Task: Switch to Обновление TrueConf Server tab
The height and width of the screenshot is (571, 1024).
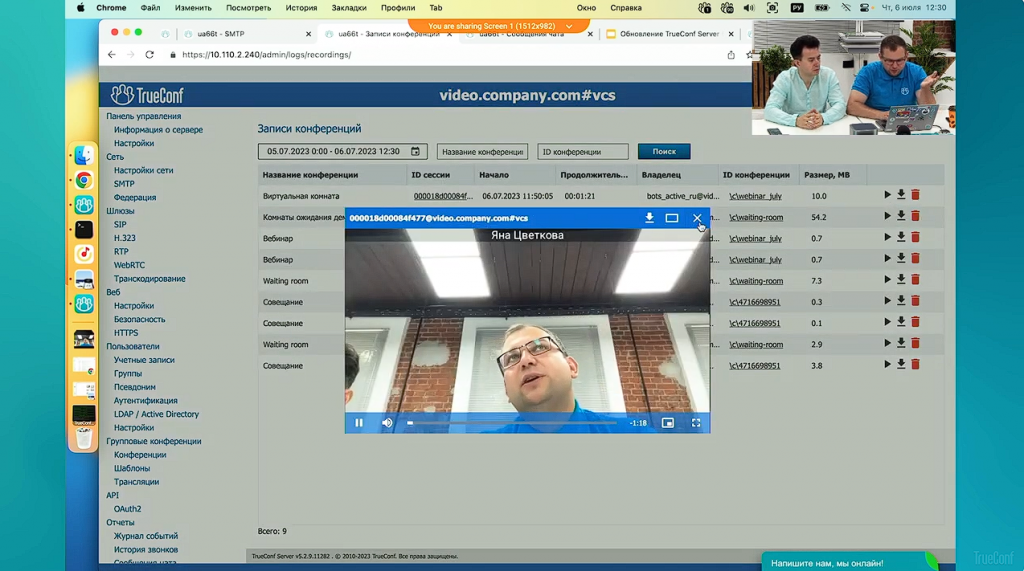Action: click(x=669, y=34)
